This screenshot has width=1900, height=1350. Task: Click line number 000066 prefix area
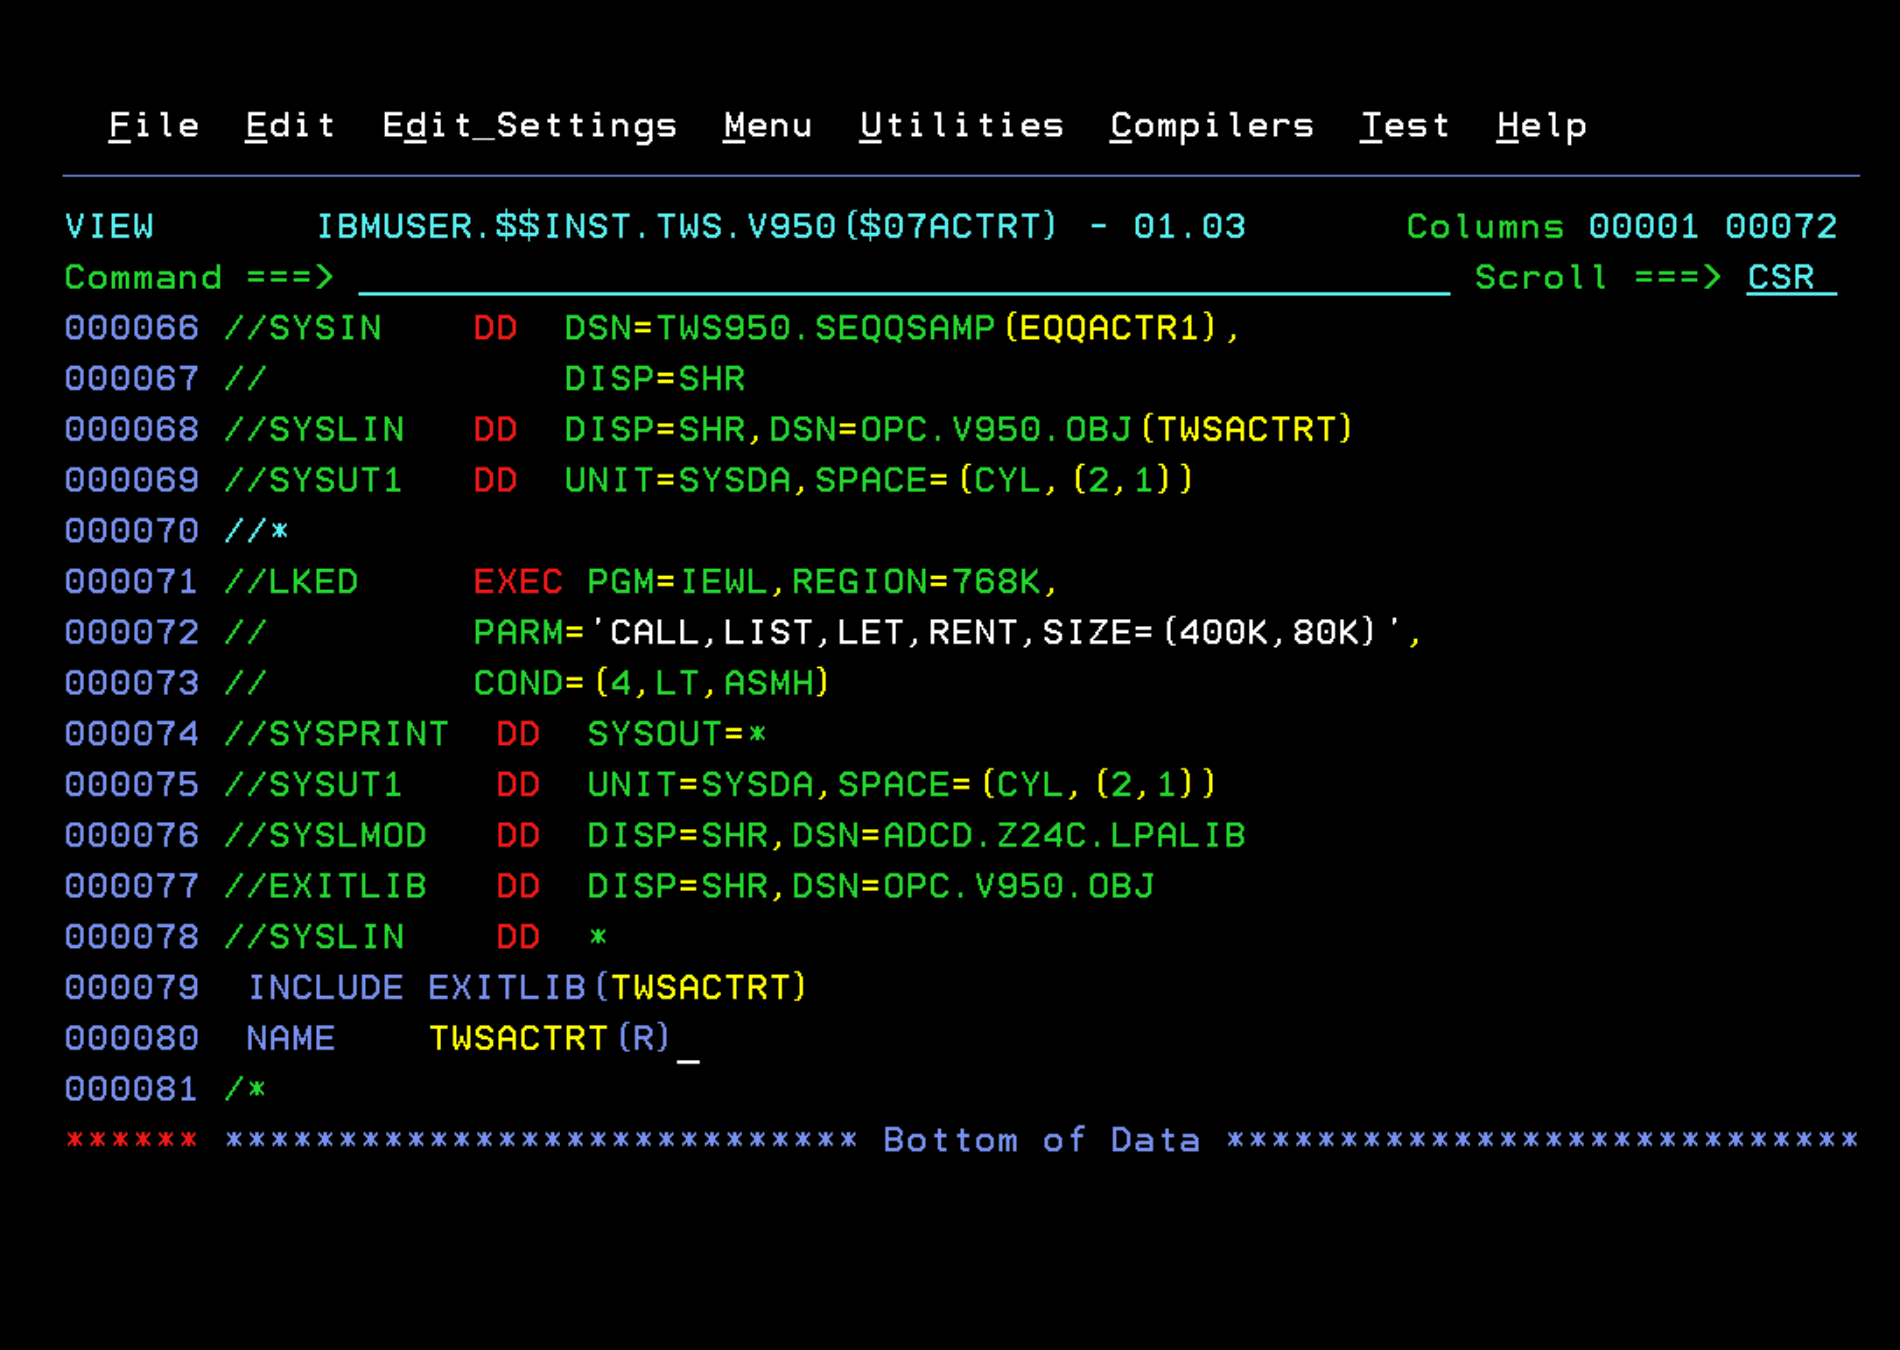[x=131, y=329]
